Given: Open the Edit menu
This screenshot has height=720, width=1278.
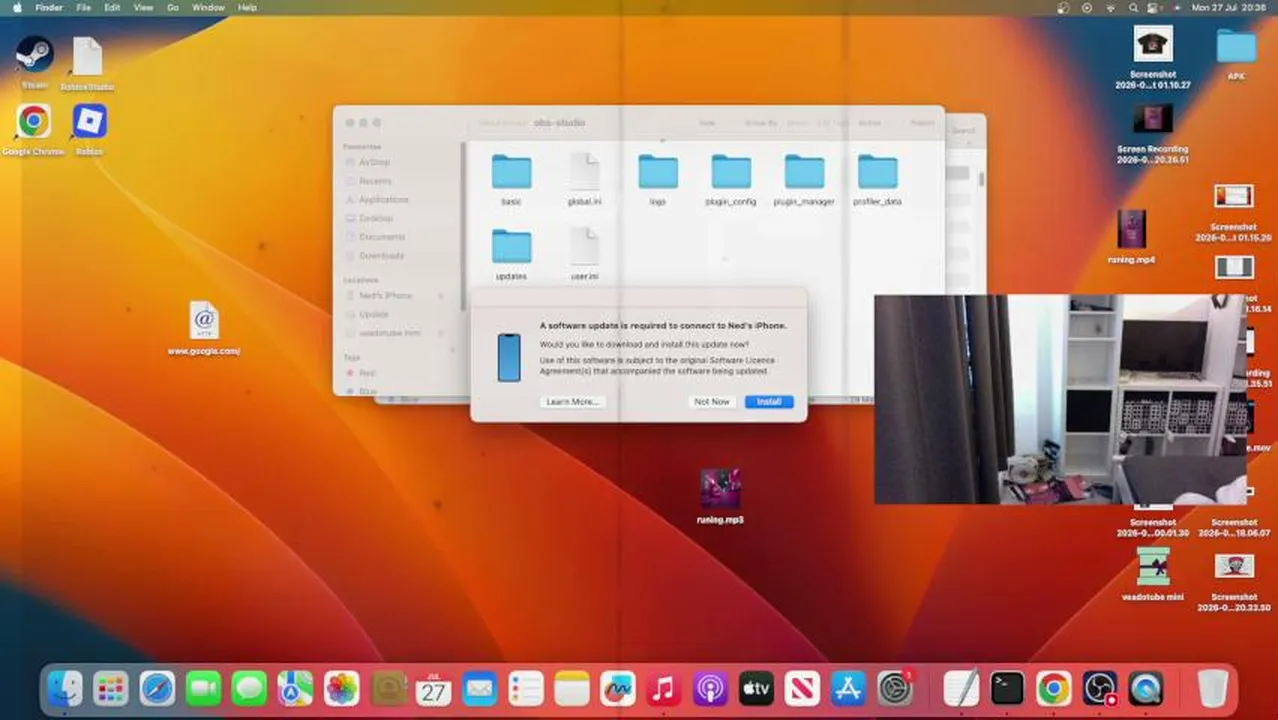Looking at the screenshot, I should [x=112, y=7].
